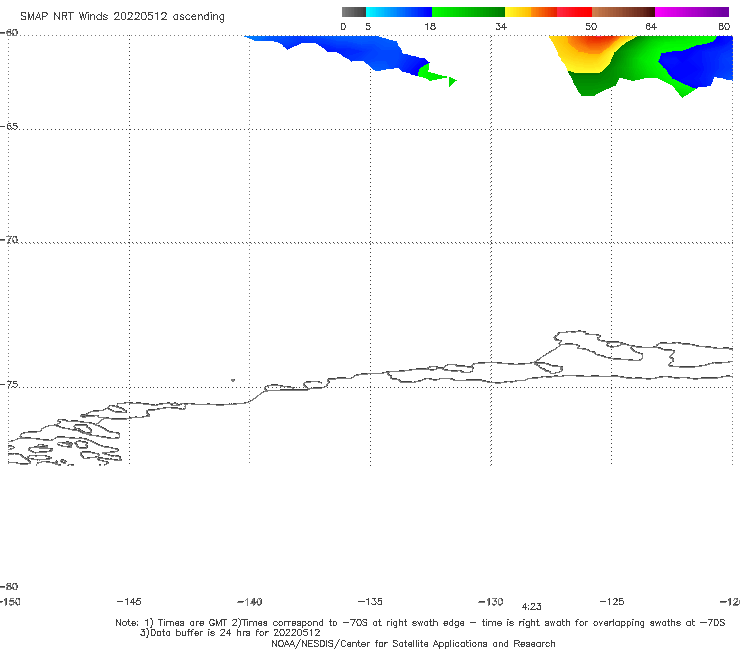The height and width of the screenshot is (650, 740).
Task: Click the colorbar label '5'
Action: (368, 26)
